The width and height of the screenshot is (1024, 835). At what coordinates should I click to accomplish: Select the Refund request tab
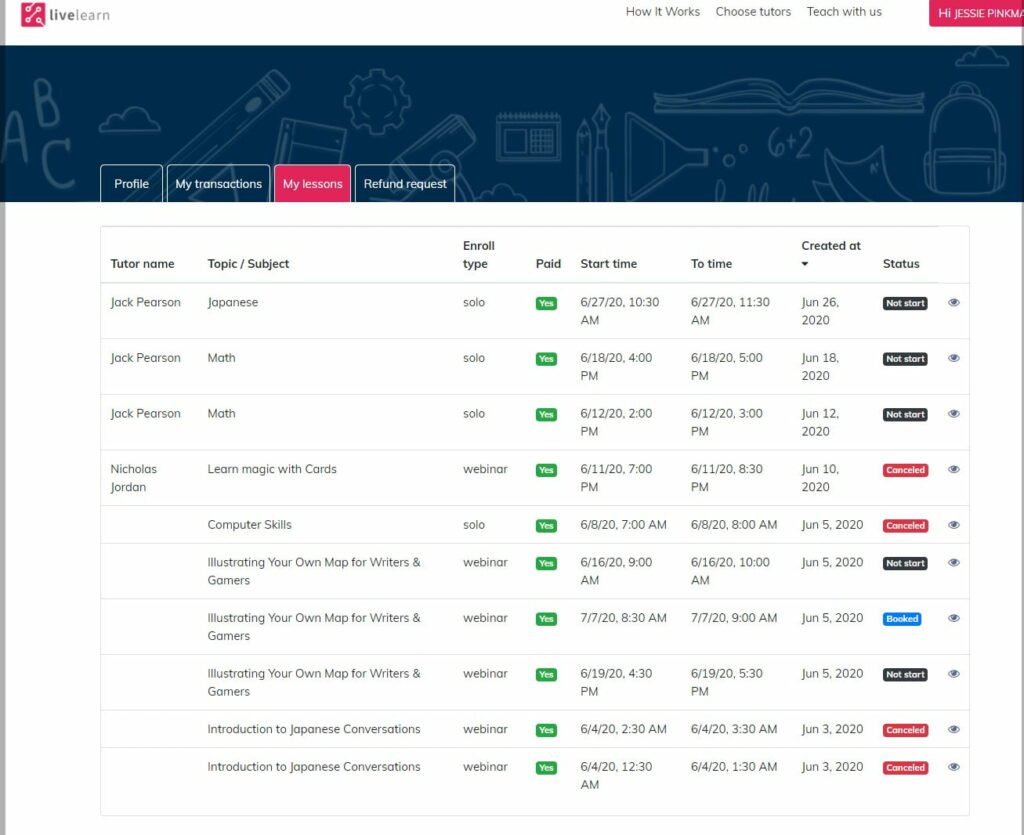[405, 184]
